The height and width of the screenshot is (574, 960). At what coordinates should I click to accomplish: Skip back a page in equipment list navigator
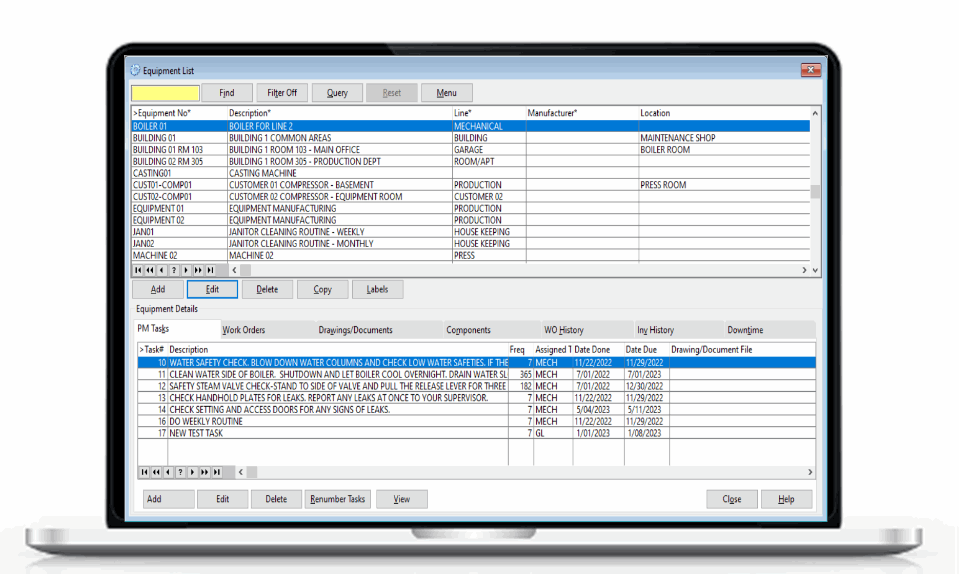[150, 270]
